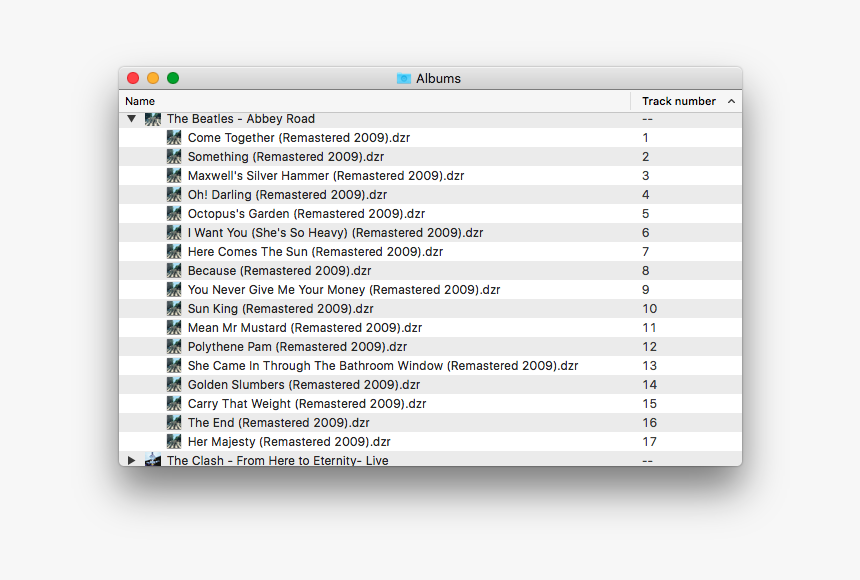Click the artwork icon for The End
Screen dimensions: 860x580
pos(173,422)
